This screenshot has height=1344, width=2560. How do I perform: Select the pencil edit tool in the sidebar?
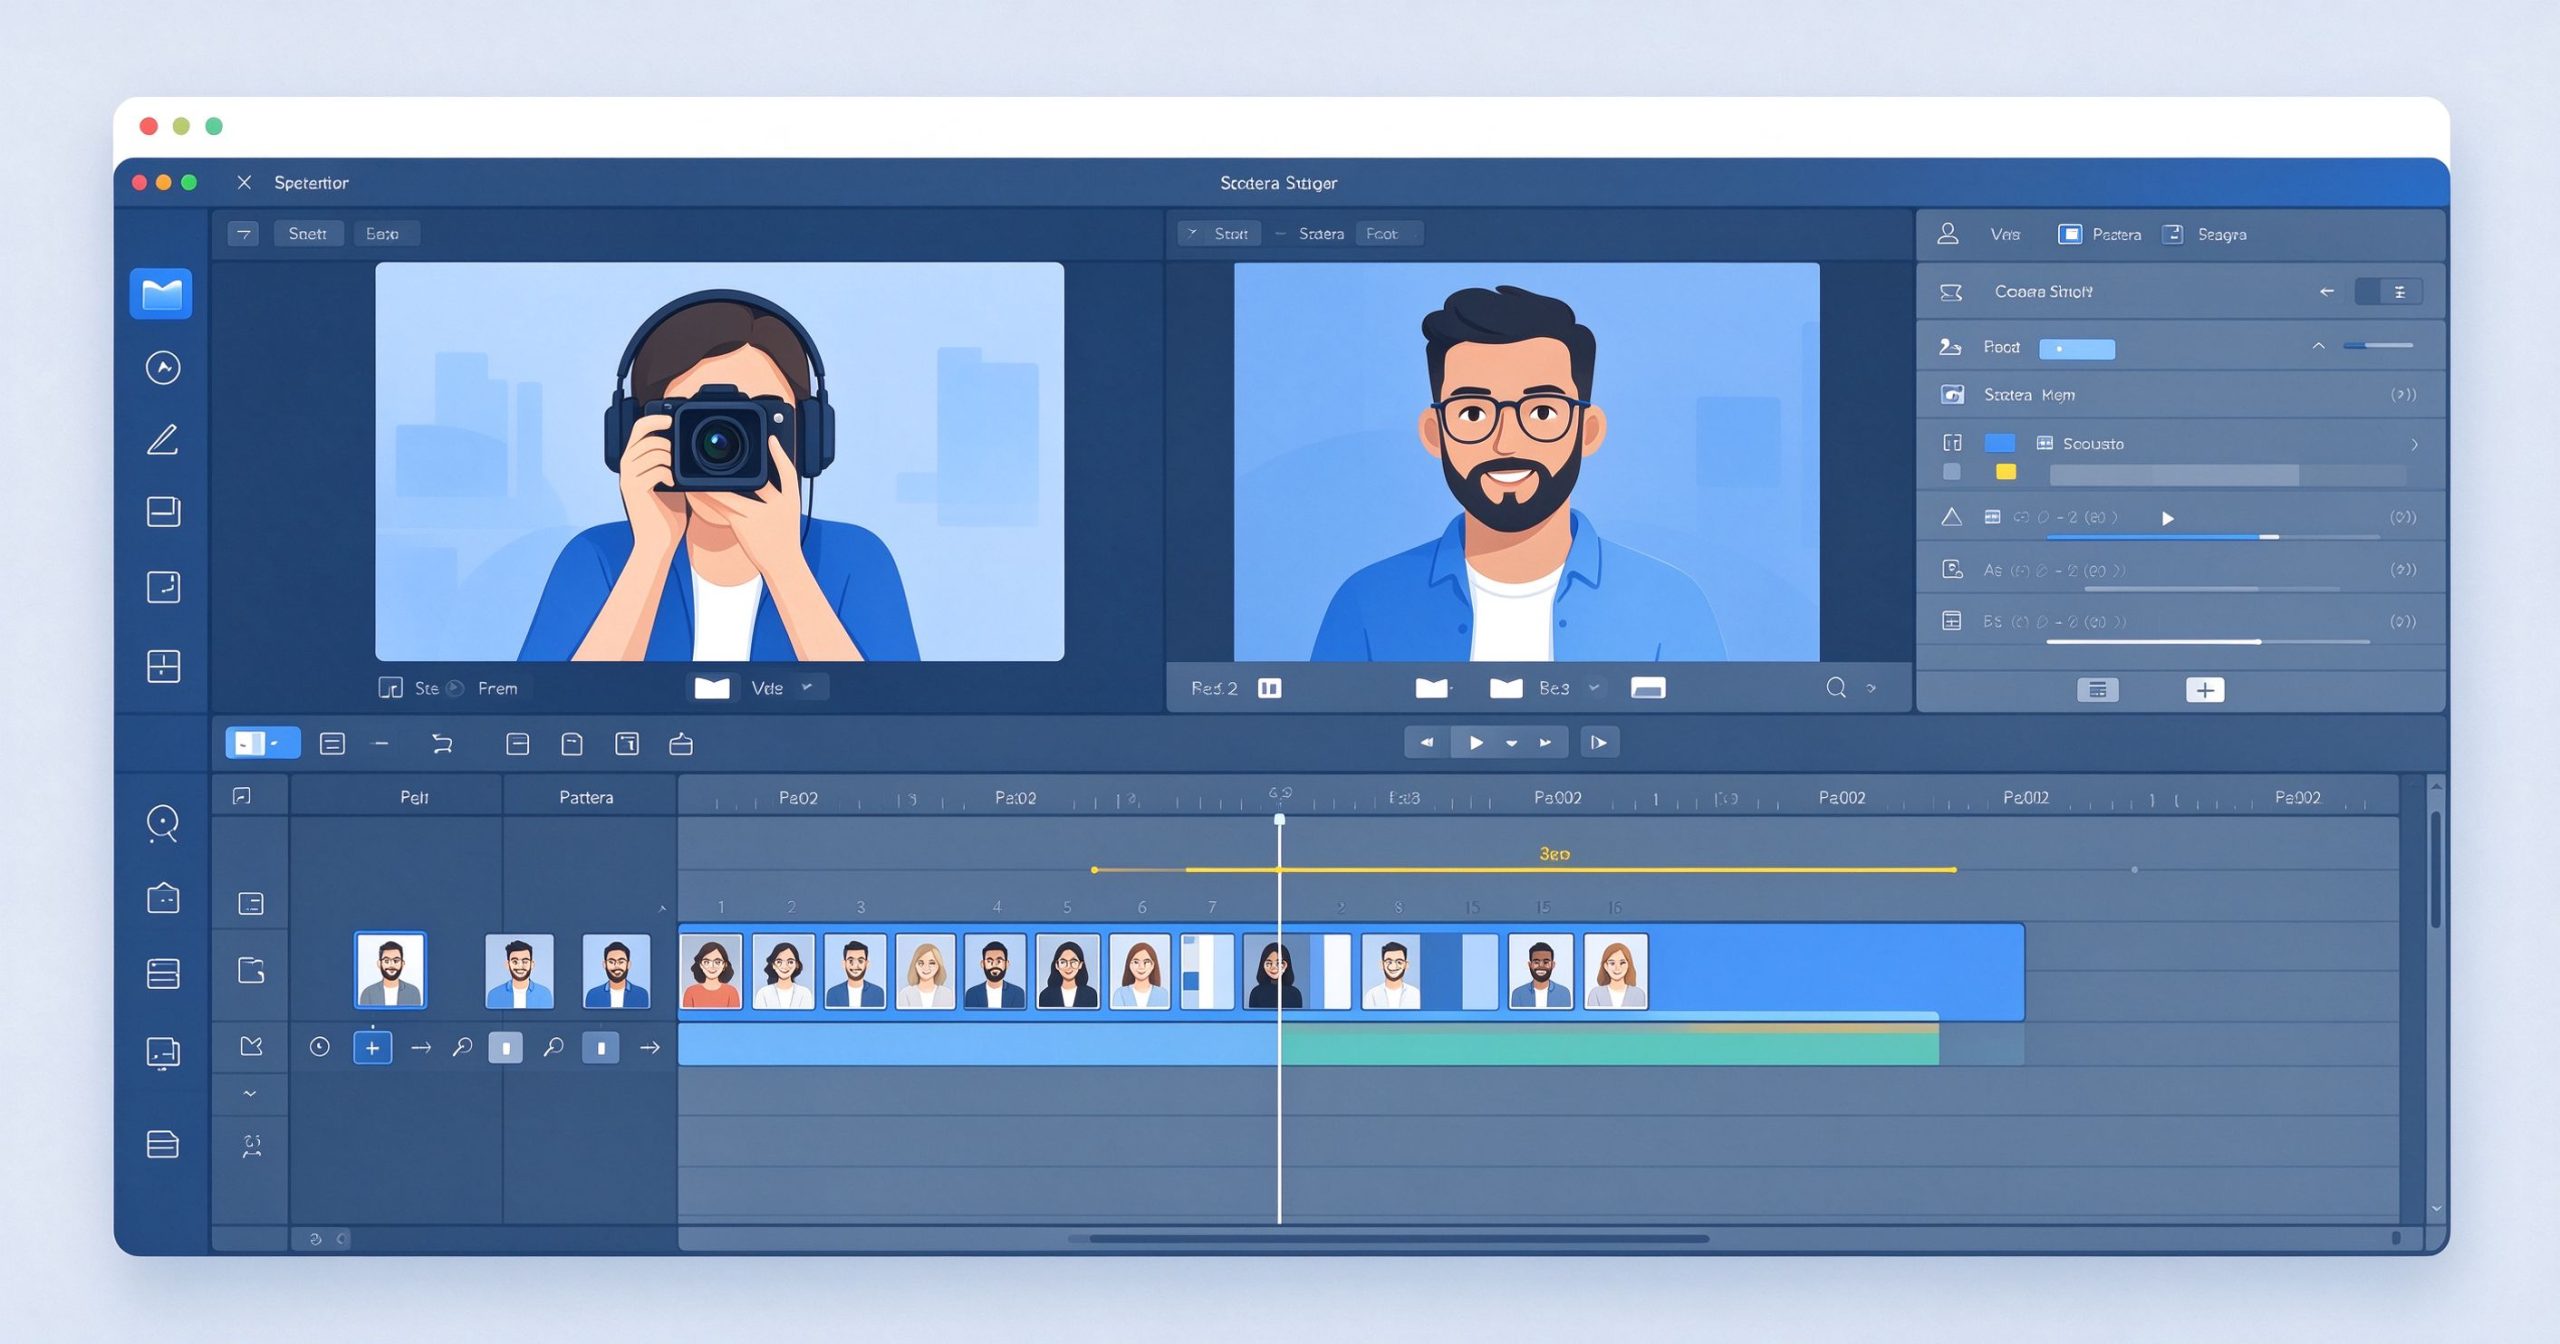click(163, 440)
